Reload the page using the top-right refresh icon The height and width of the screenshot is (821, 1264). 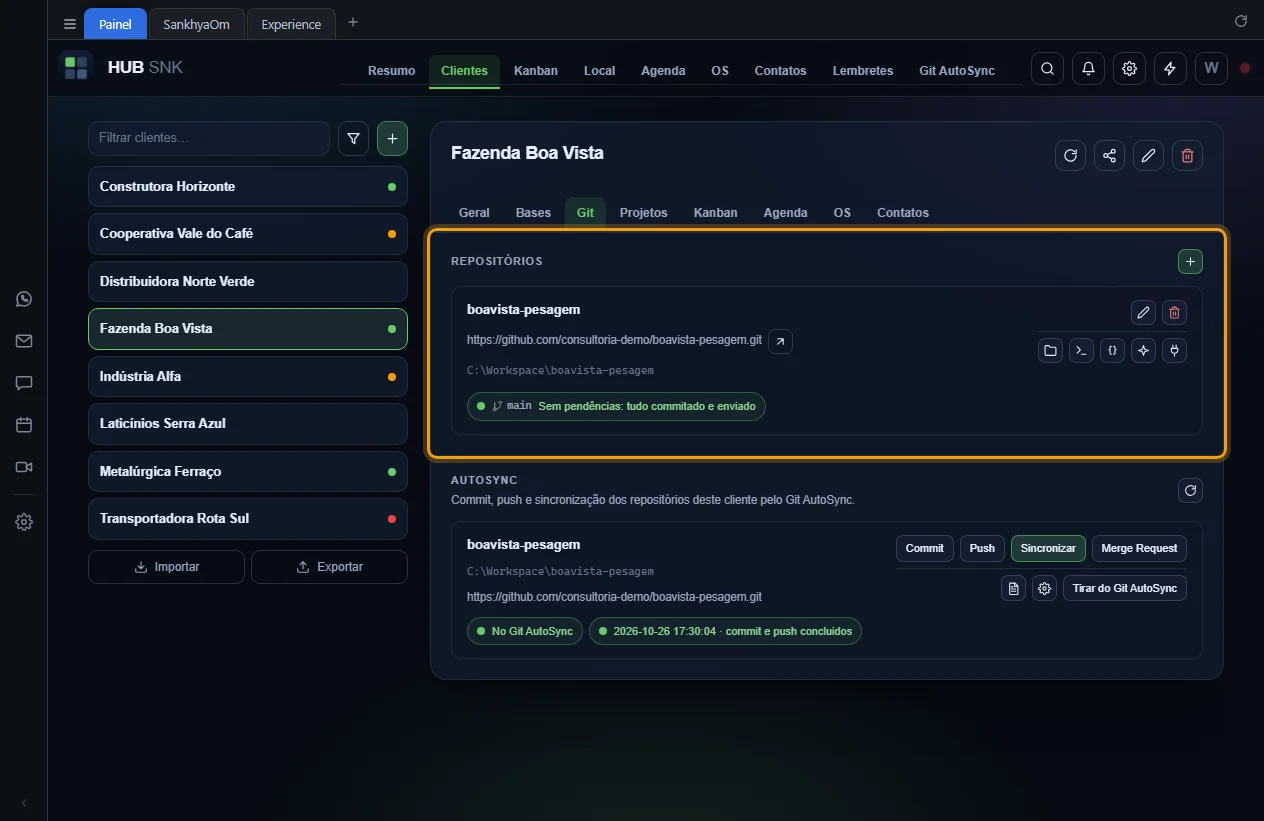(x=1241, y=21)
